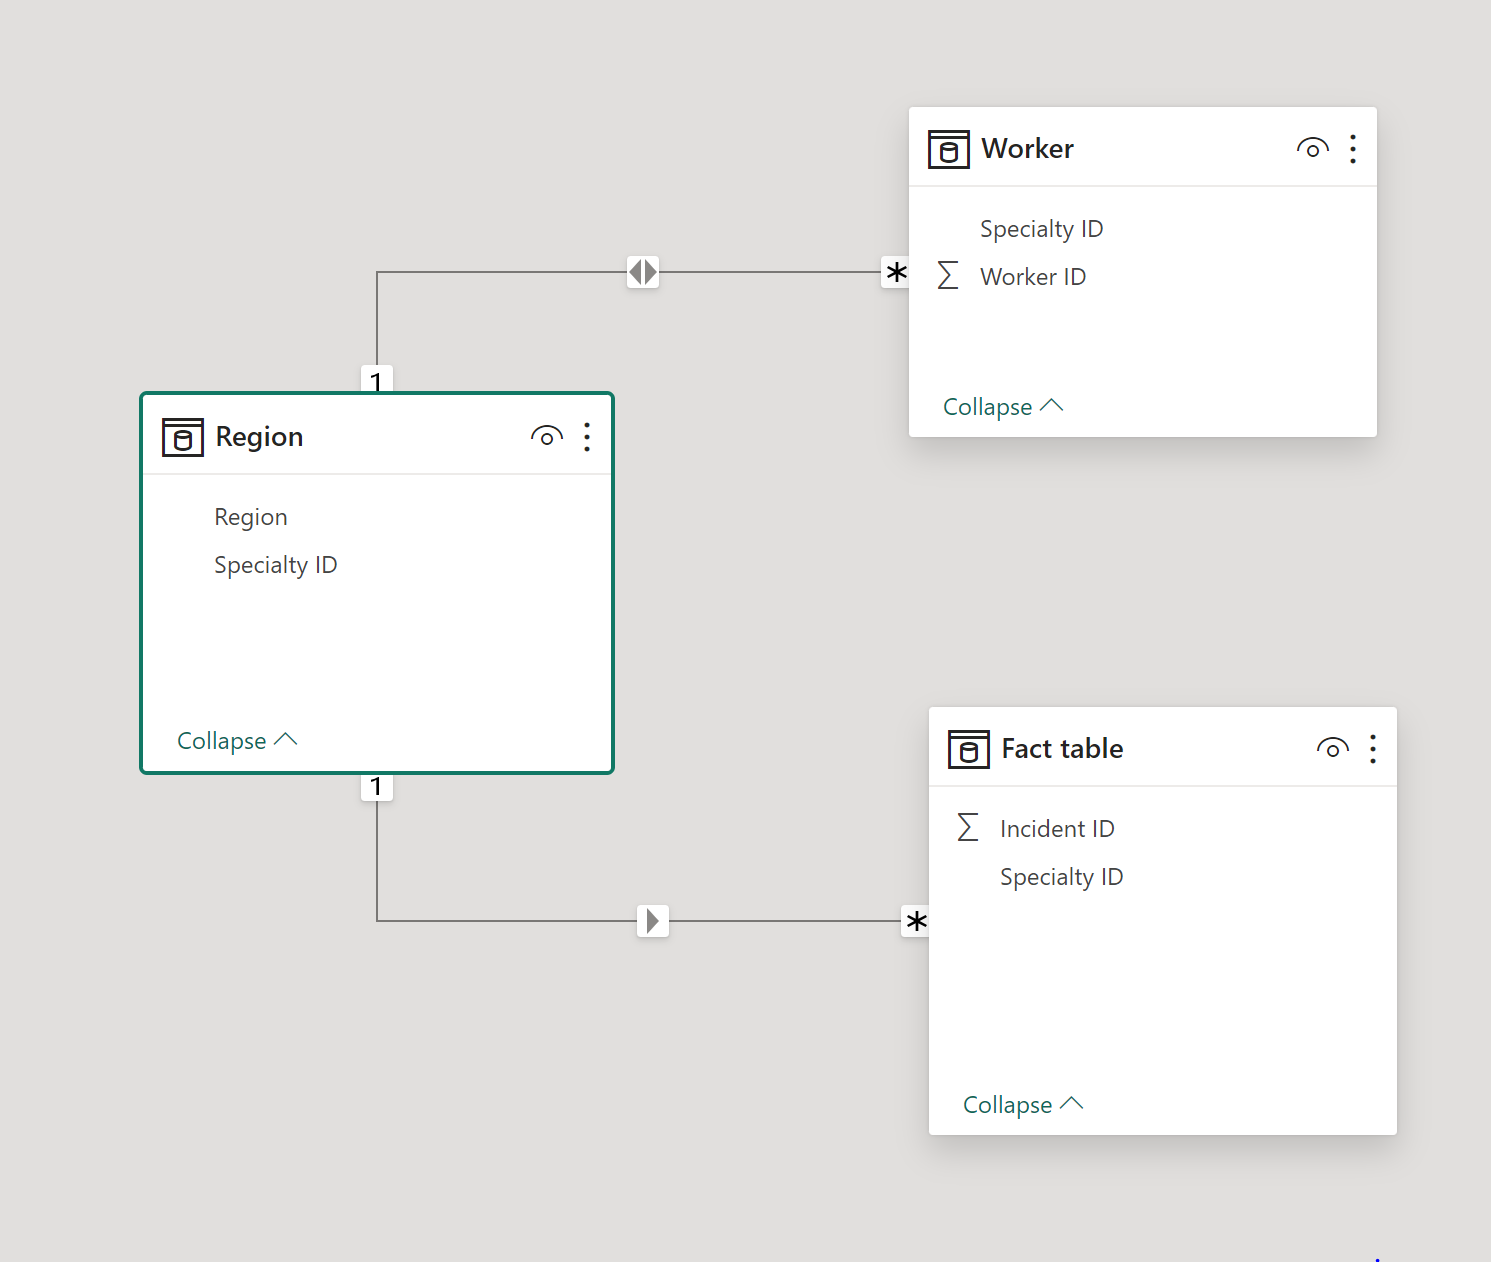Toggle visibility of the Fact table
Image resolution: width=1491 pixels, height=1262 pixels.
point(1333,749)
